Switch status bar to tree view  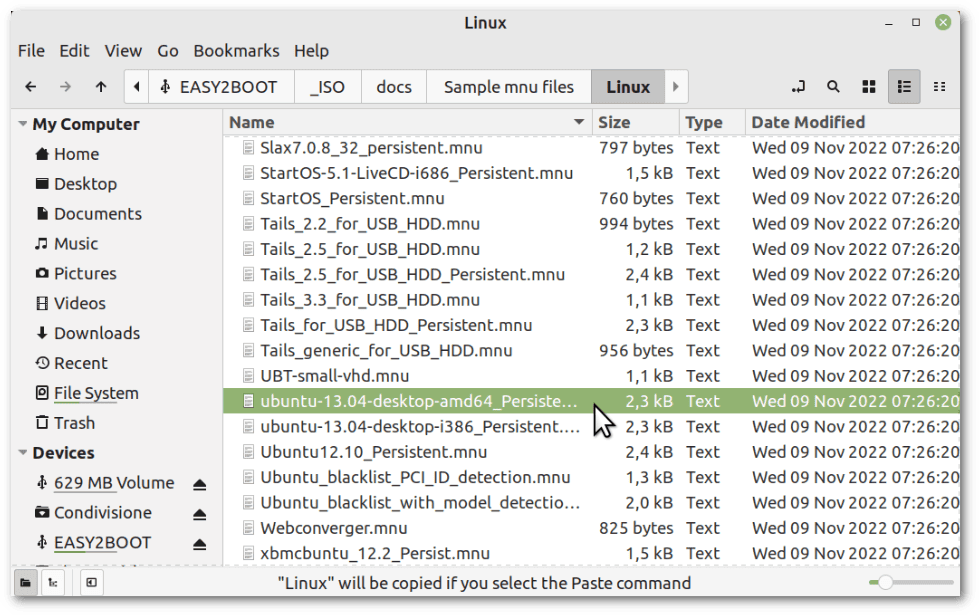[53, 583]
